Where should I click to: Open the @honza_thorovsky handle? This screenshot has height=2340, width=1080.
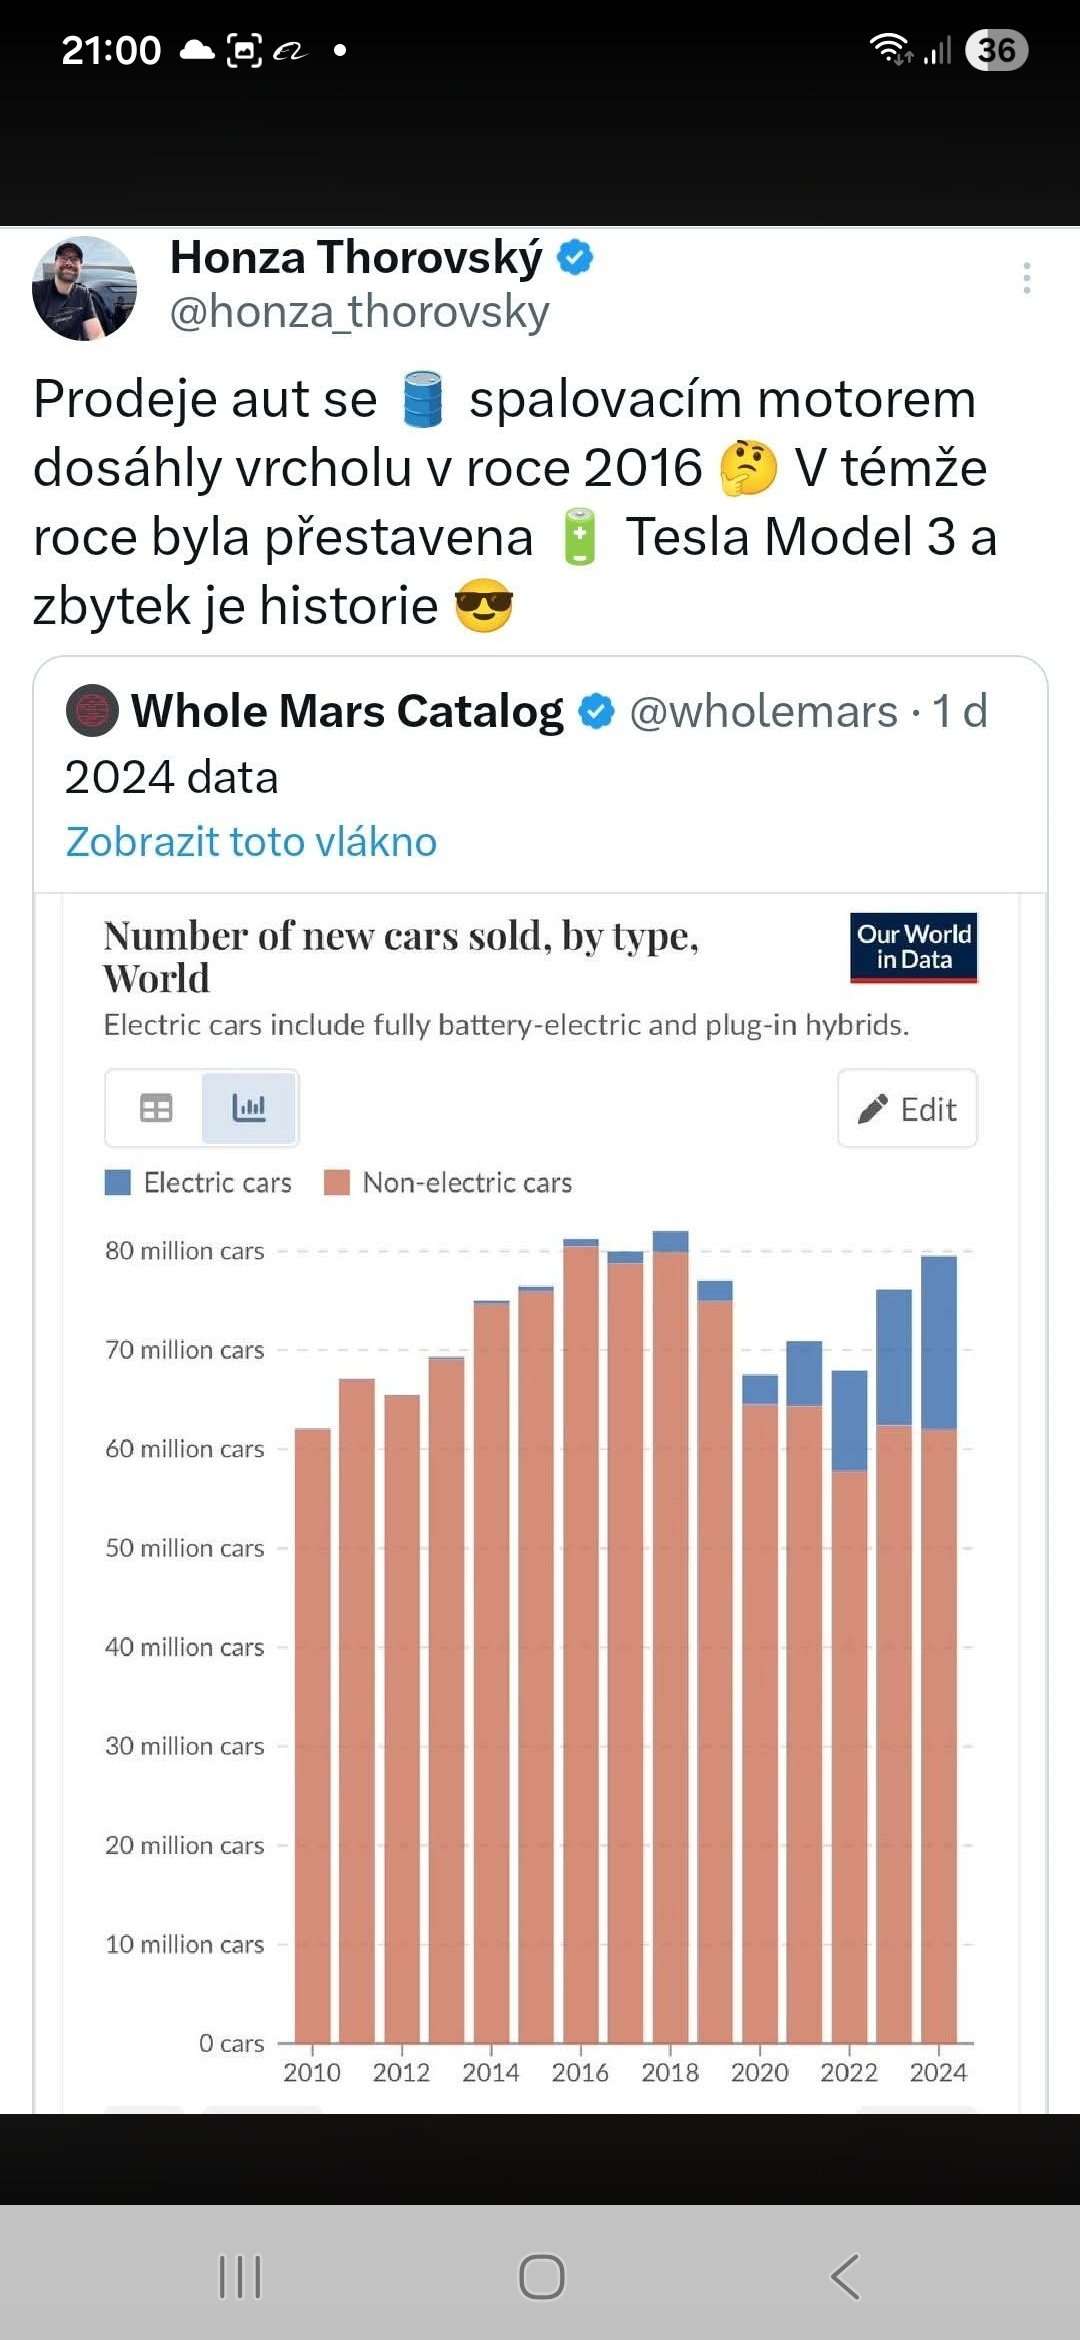[x=359, y=312]
